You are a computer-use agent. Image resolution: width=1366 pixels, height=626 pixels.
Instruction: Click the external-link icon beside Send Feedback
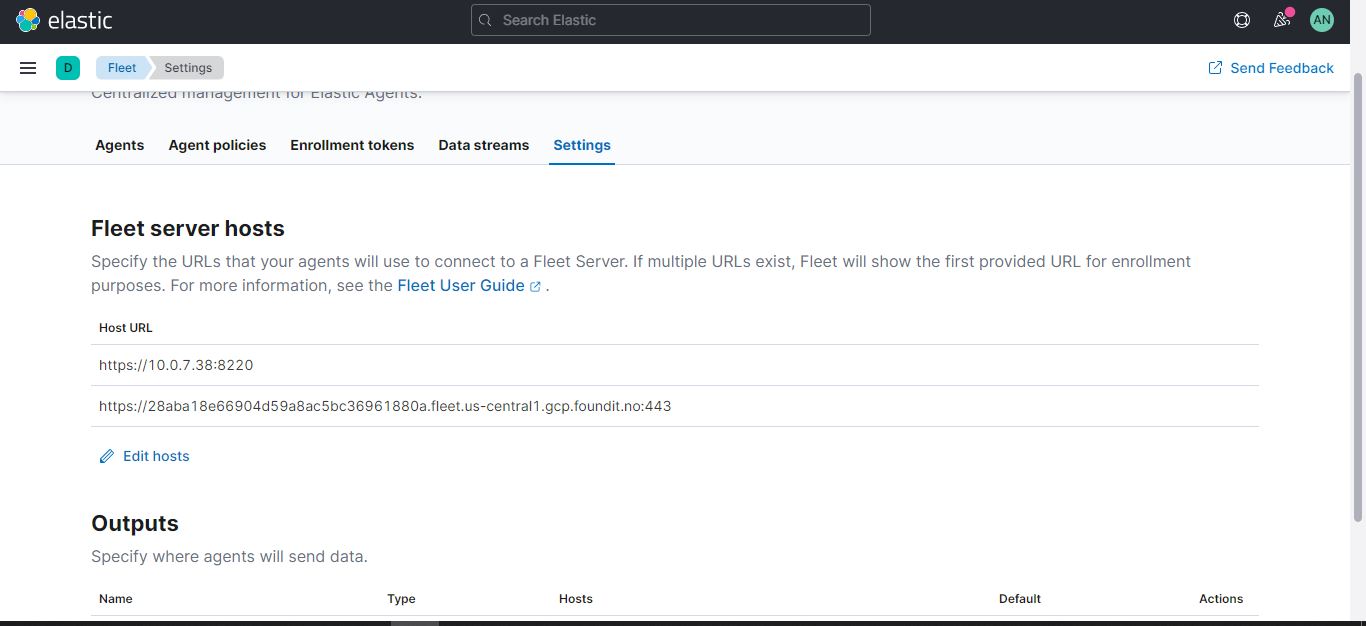[x=1214, y=67]
